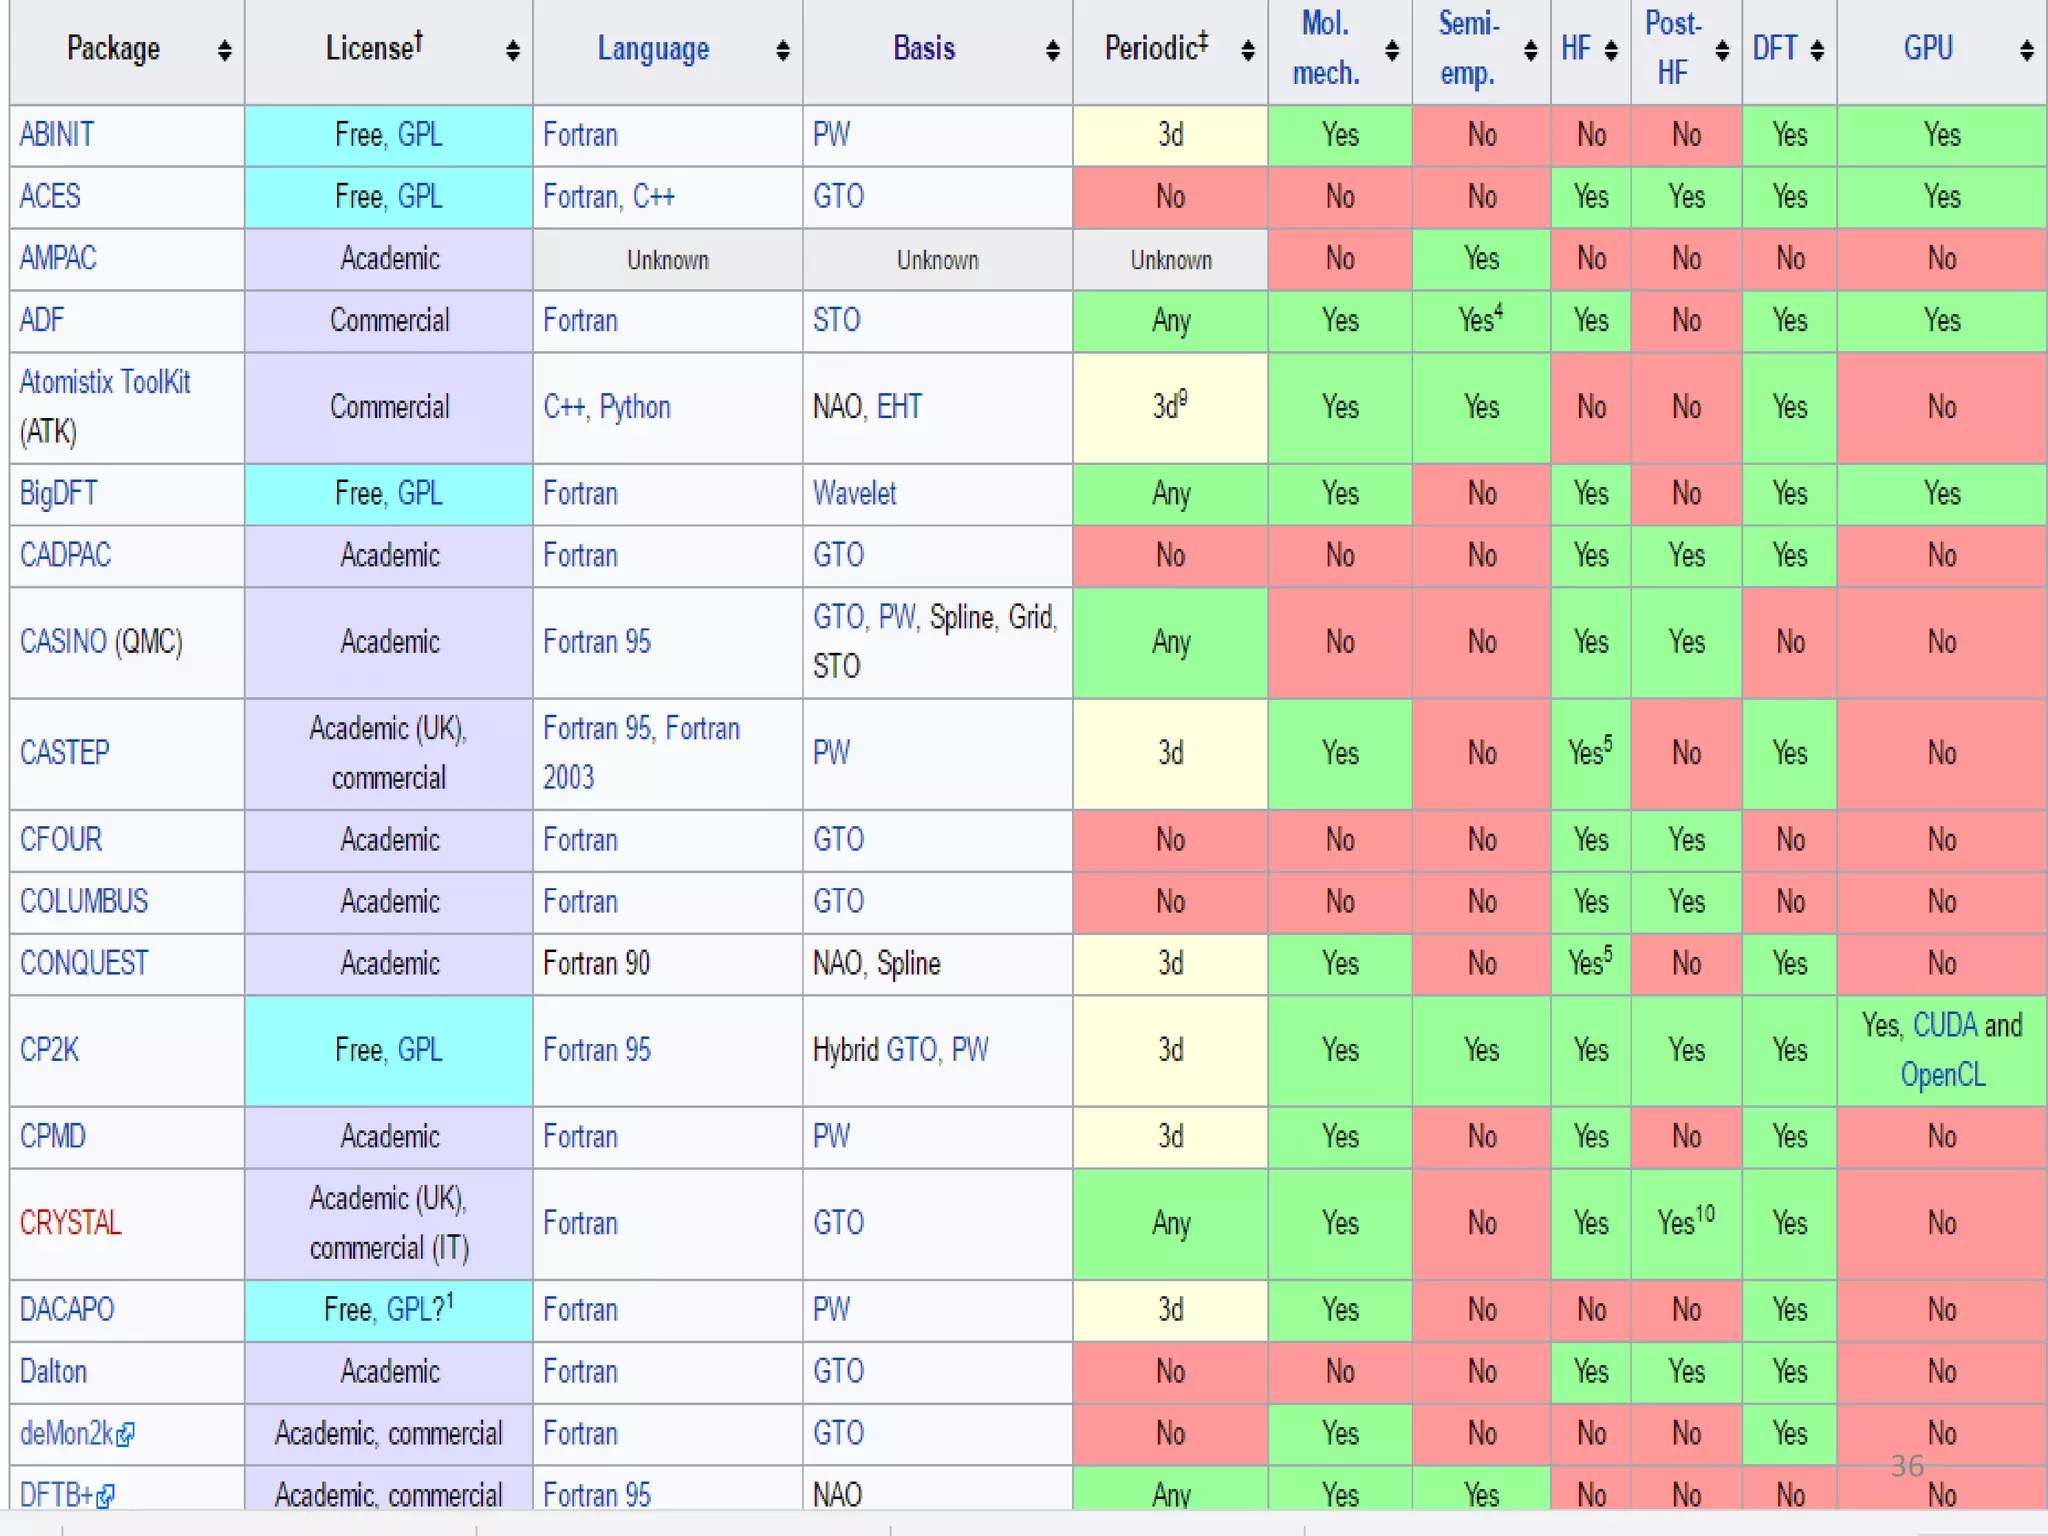Click the Language header link

click(653, 49)
